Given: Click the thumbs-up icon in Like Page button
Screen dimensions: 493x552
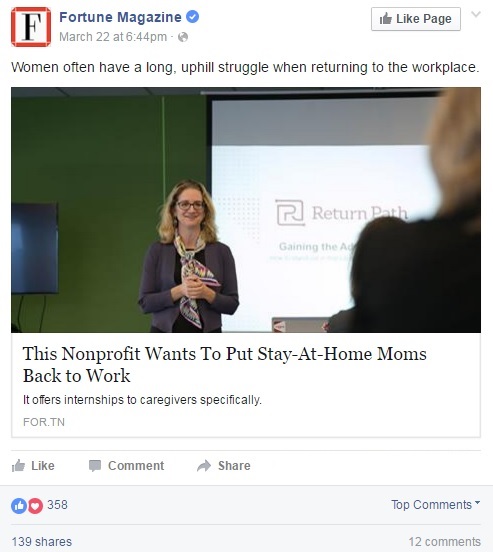Looking at the screenshot, I should (386, 19).
